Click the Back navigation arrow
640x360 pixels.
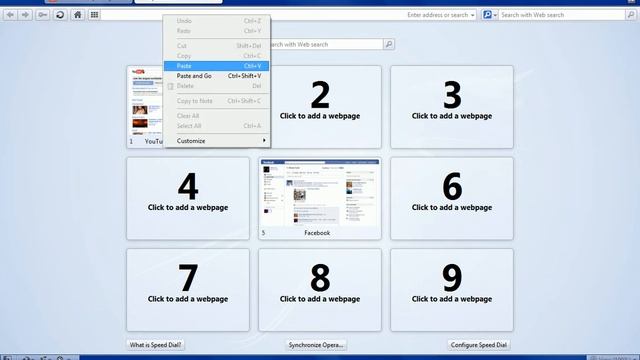[x=10, y=15]
